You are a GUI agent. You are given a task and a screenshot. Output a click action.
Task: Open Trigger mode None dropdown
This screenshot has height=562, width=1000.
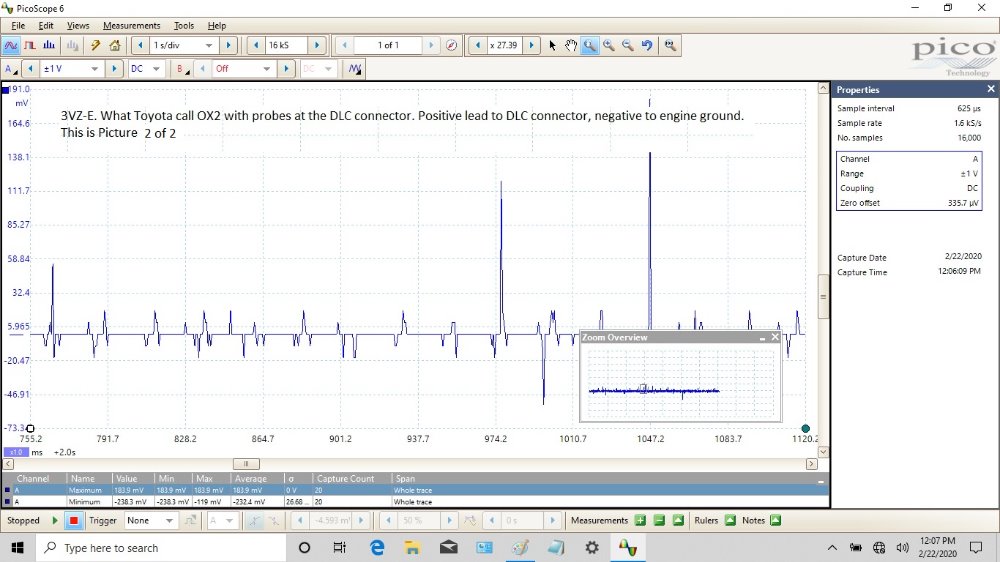coord(169,521)
